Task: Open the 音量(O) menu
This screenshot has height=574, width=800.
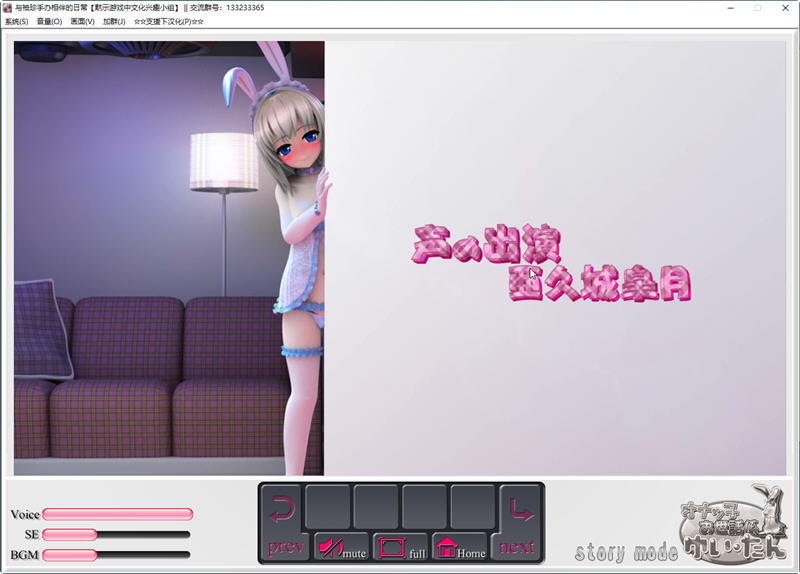Action: (49, 21)
